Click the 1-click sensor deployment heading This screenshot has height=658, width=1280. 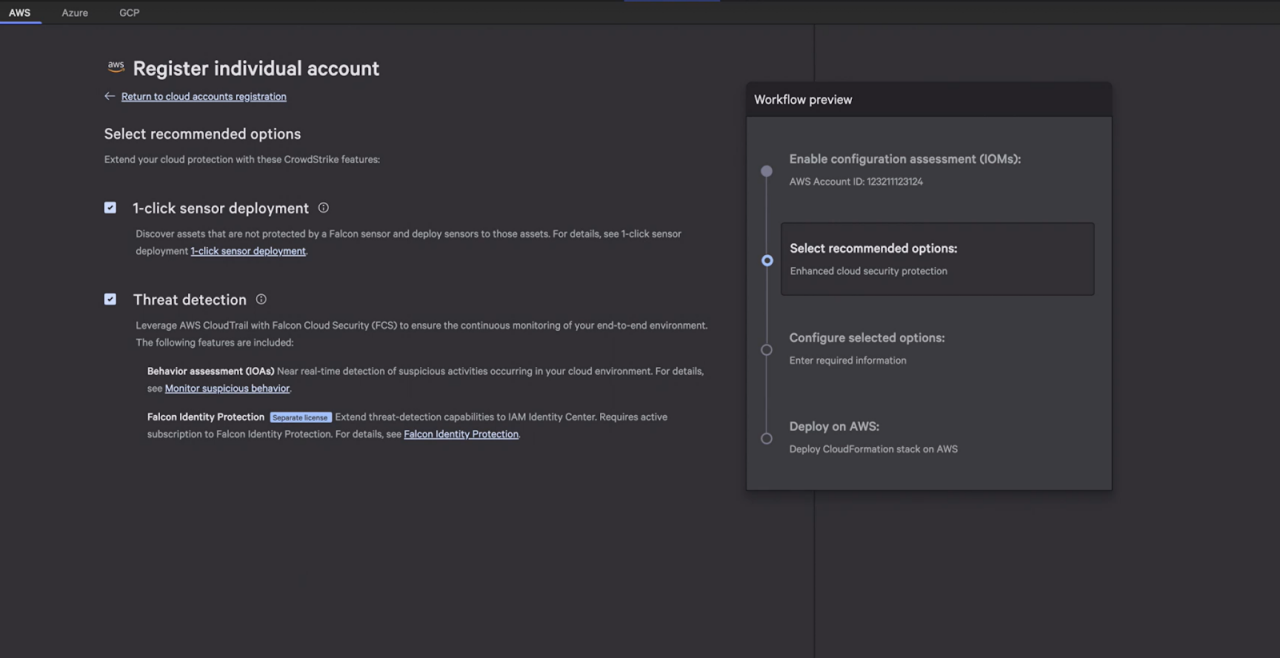pyautogui.click(x=221, y=208)
